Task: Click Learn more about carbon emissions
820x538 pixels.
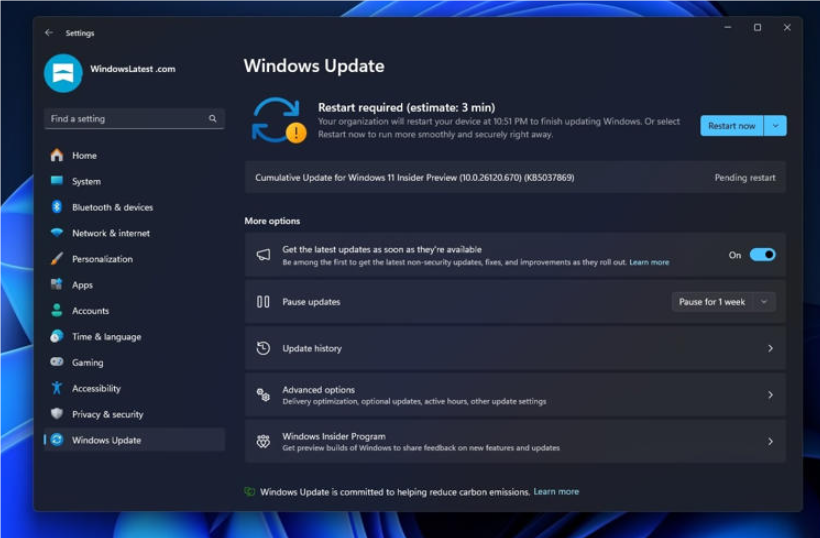Action: 556,491
